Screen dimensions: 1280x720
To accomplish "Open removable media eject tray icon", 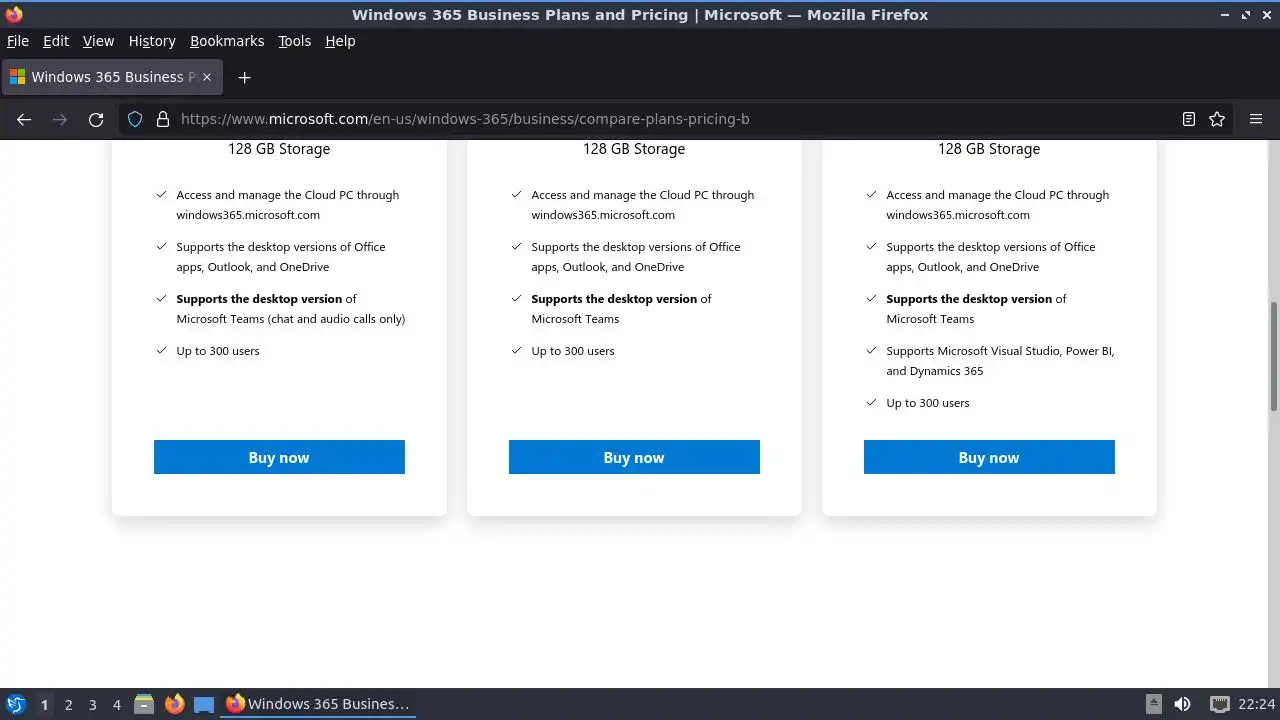I will pyautogui.click(x=1153, y=704).
